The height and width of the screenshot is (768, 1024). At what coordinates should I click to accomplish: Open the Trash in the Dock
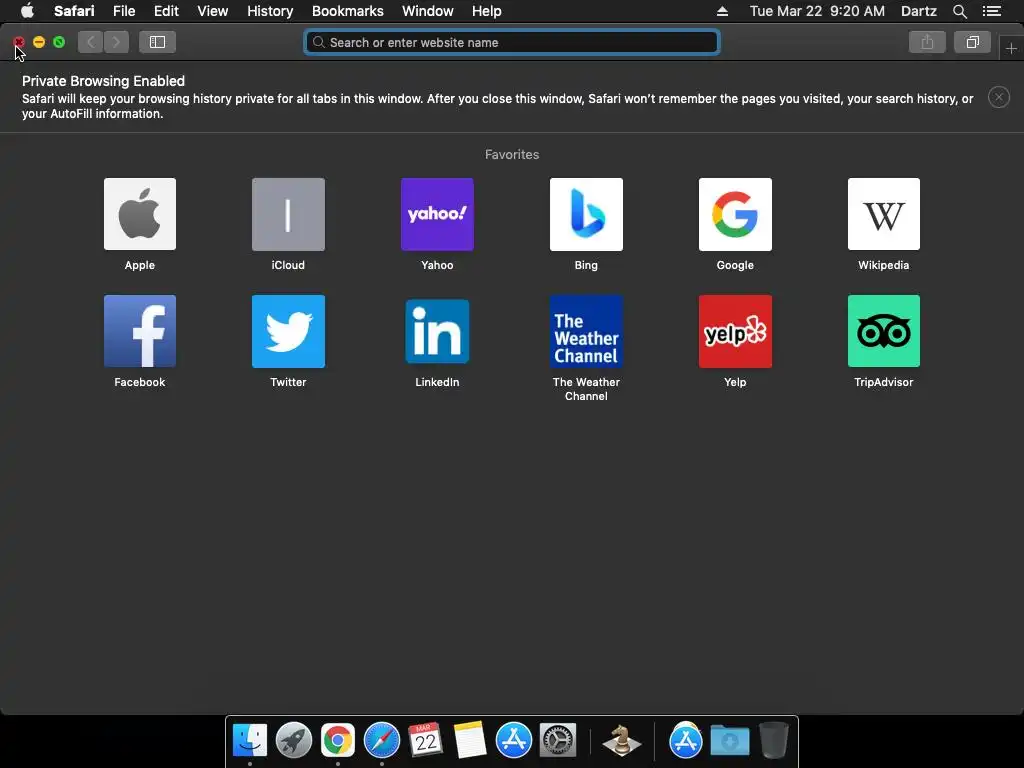coord(774,741)
